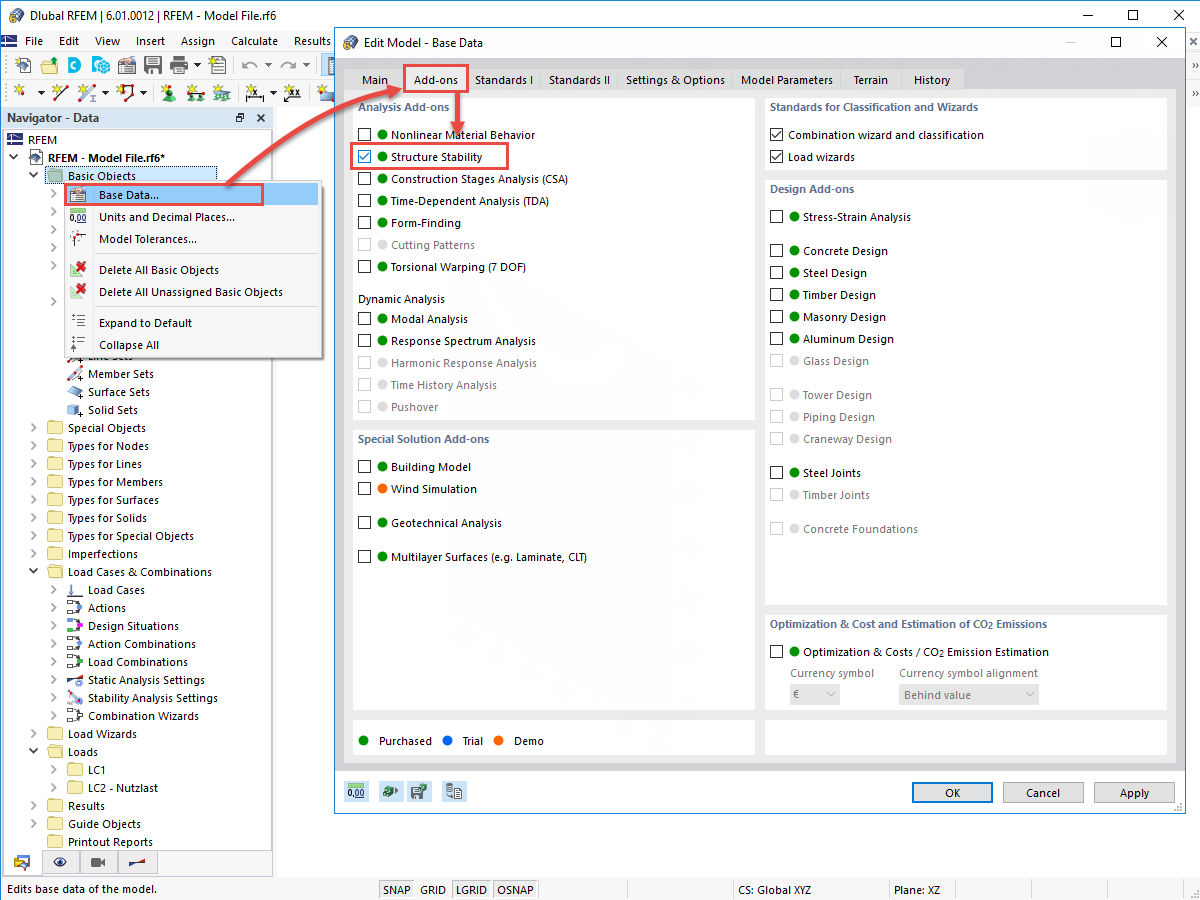Open the currency symbol dropdown
The height and width of the screenshot is (900, 1200).
coord(814,694)
